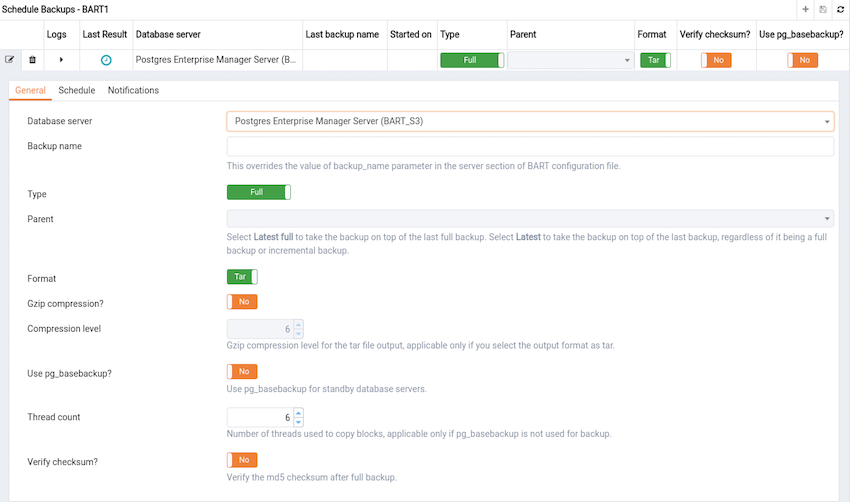Toggle the Format Tar switch in form
The width and height of the screenshot is (850, 502).
coord(242,277)
